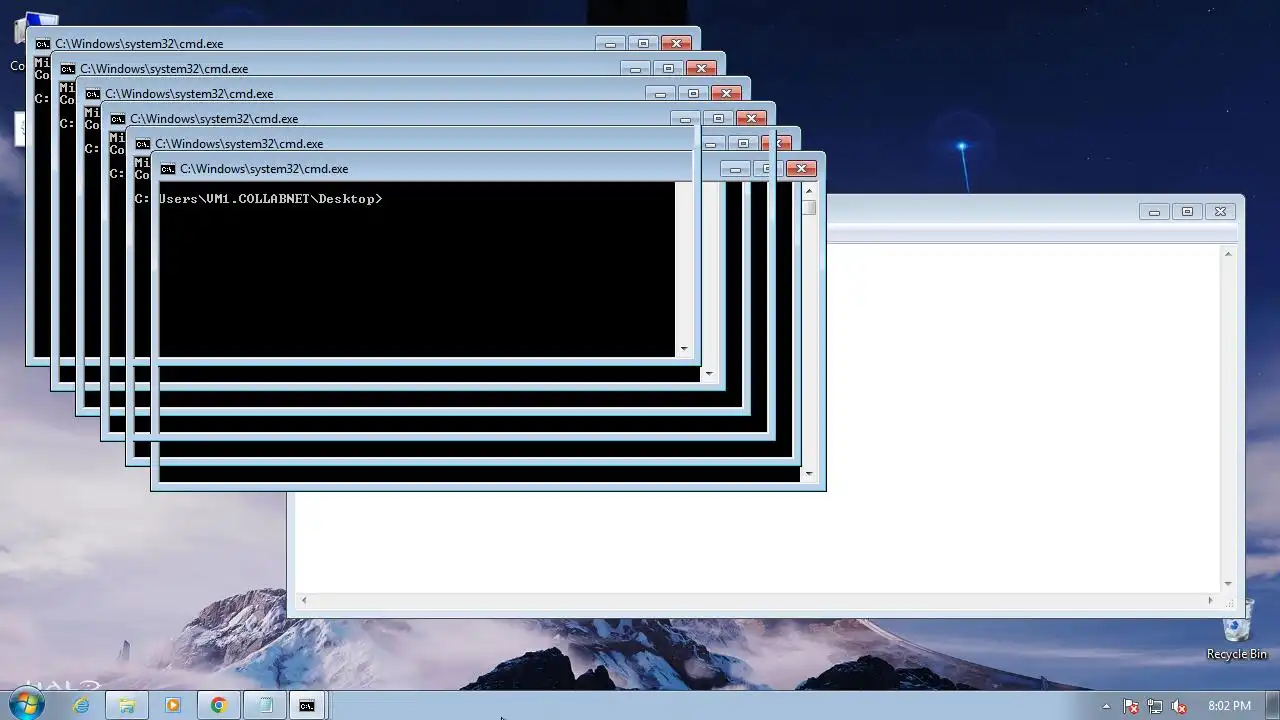This screenshot has width=1280, height=720.
Task: Show hidden system tray icons arrow
Action: 1106,706
